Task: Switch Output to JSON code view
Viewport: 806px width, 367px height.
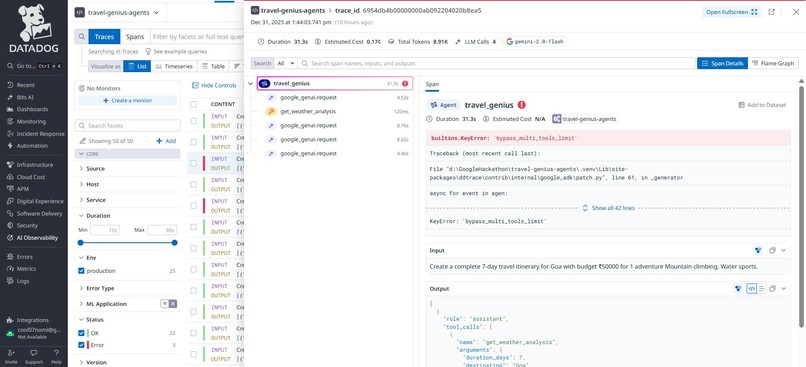Action: coord(752,289)
